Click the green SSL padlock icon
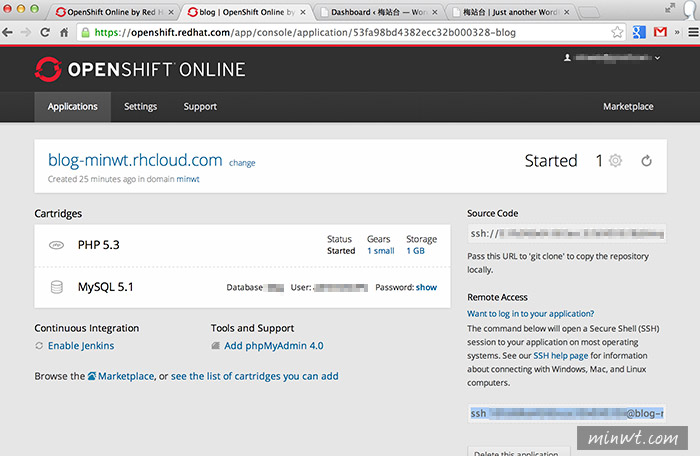 coord(85,32)
